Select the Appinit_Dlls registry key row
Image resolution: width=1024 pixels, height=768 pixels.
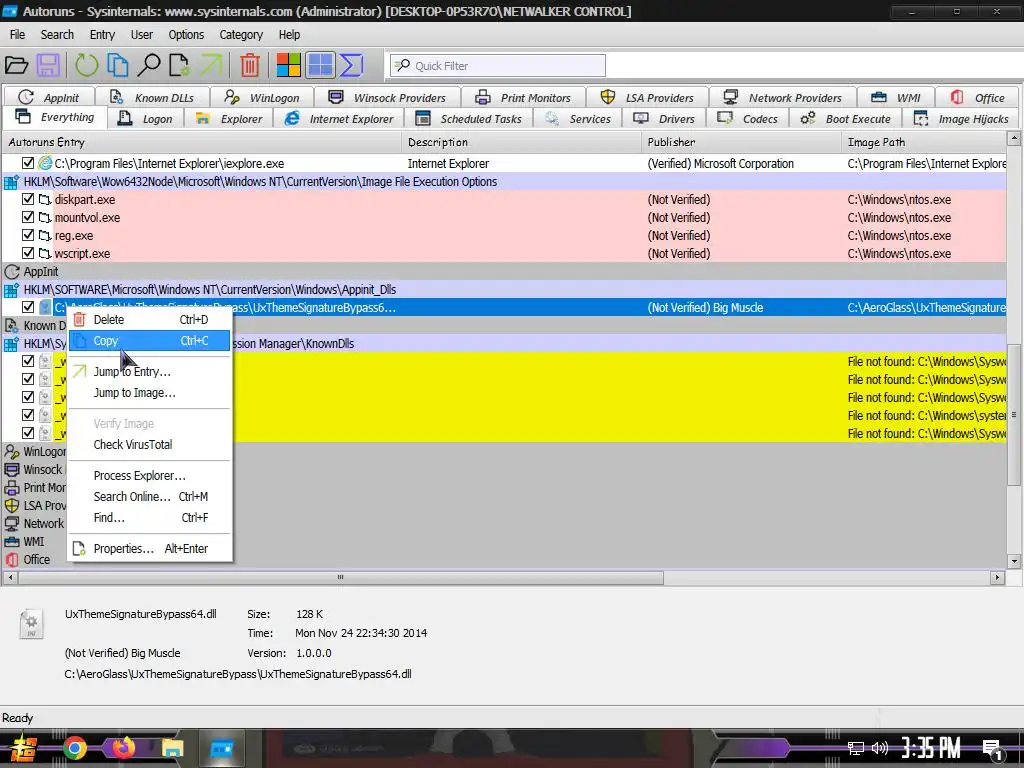click(x=504, y=289)
